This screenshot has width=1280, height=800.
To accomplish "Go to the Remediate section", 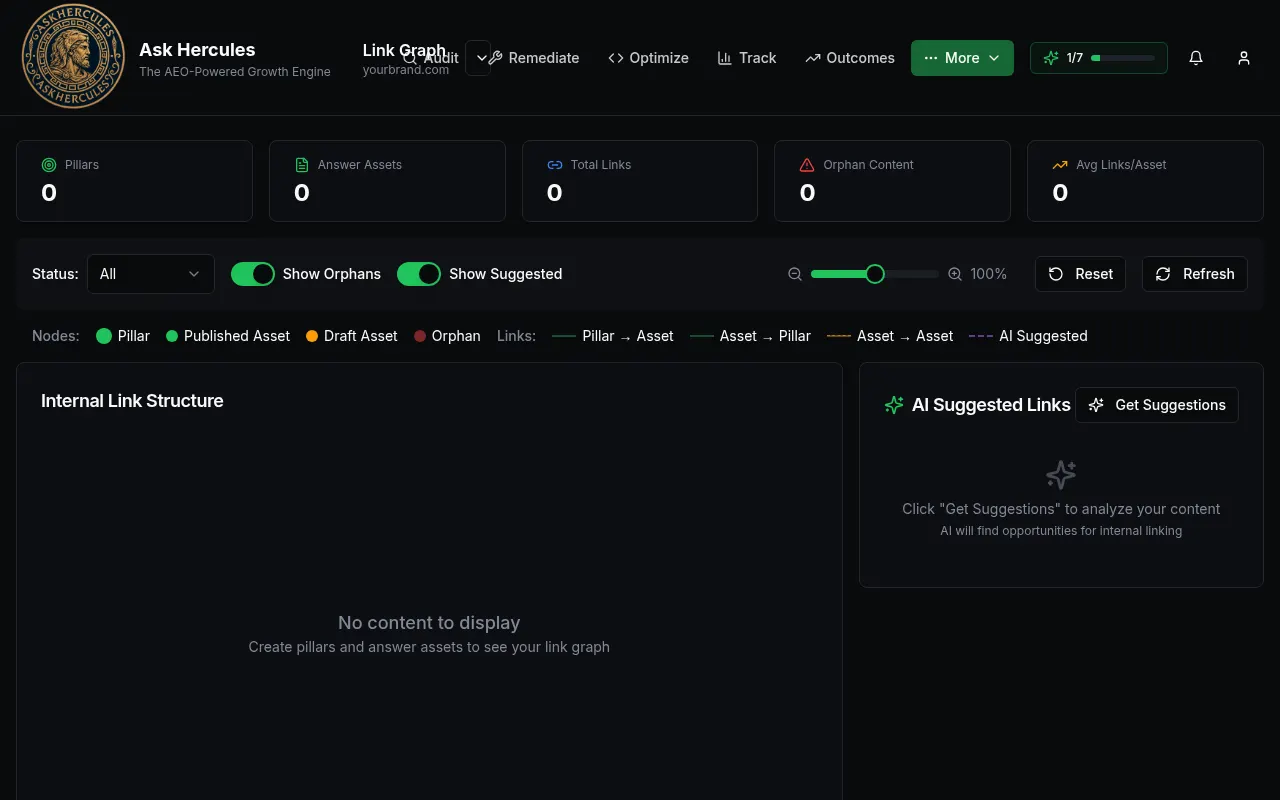I will click(x=533, y=58).
